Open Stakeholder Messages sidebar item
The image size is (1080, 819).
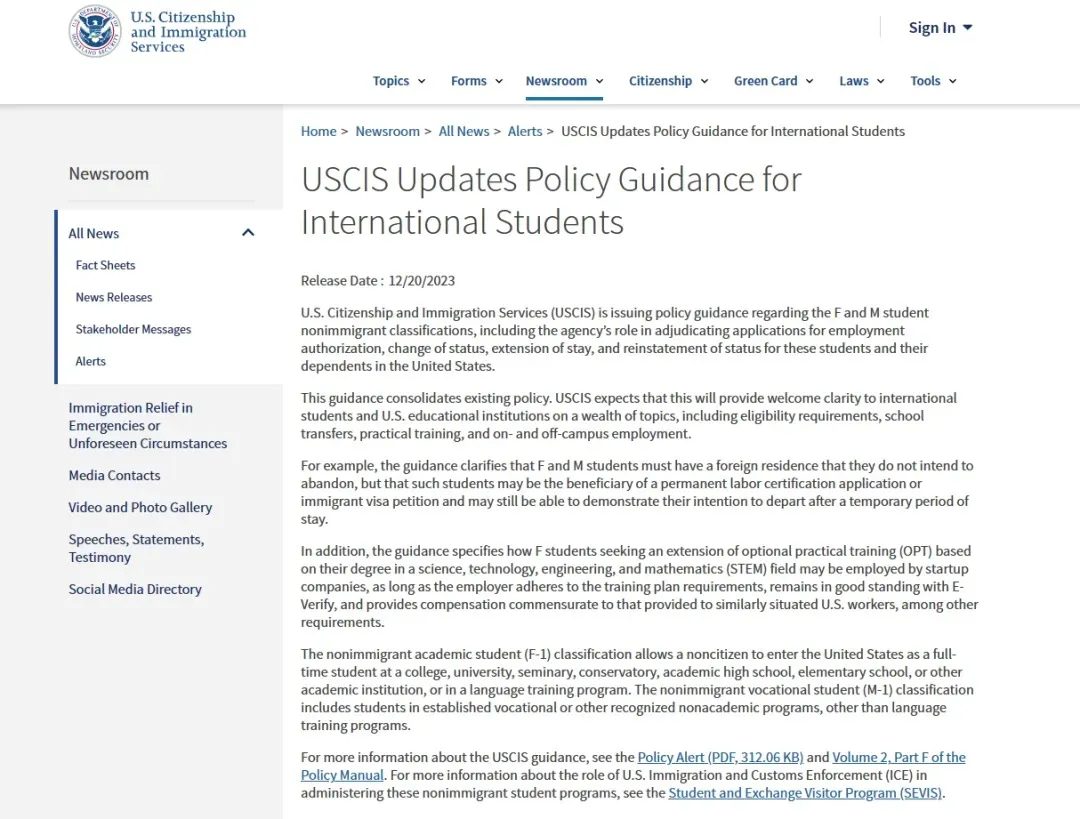133,329
